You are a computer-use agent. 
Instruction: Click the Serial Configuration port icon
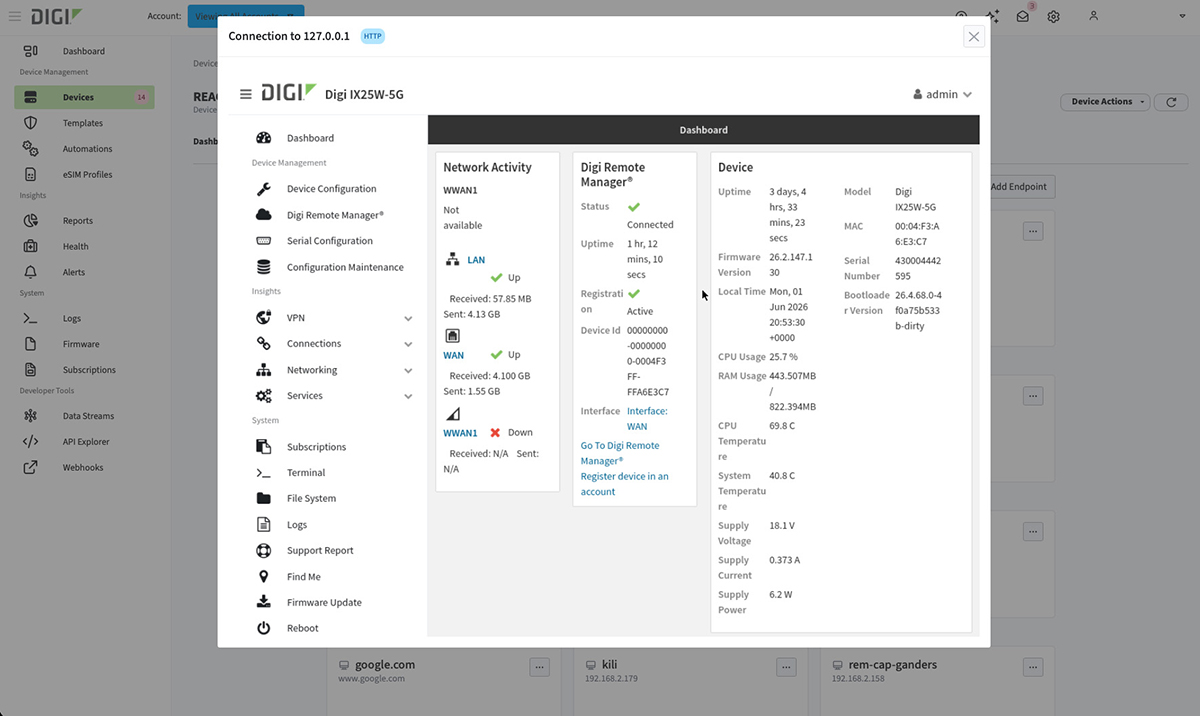point(264,241)
